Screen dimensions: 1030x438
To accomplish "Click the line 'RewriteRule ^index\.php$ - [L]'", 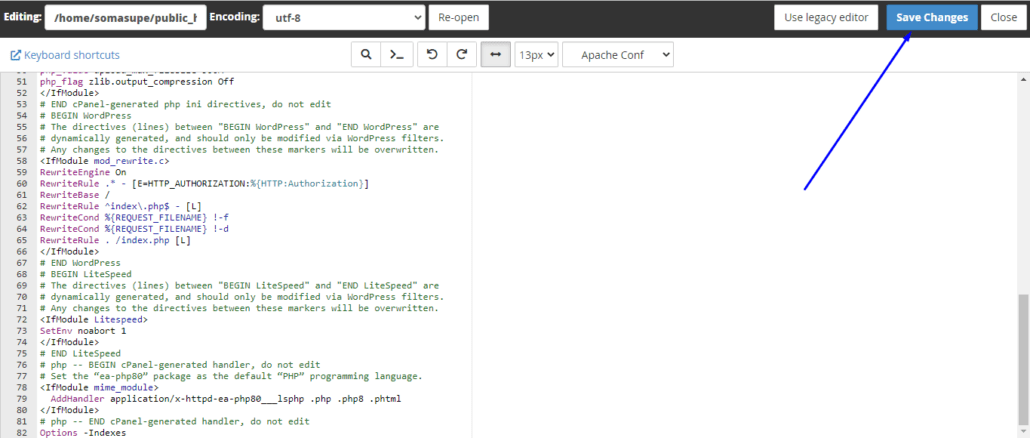I will [x=121, y=206].
